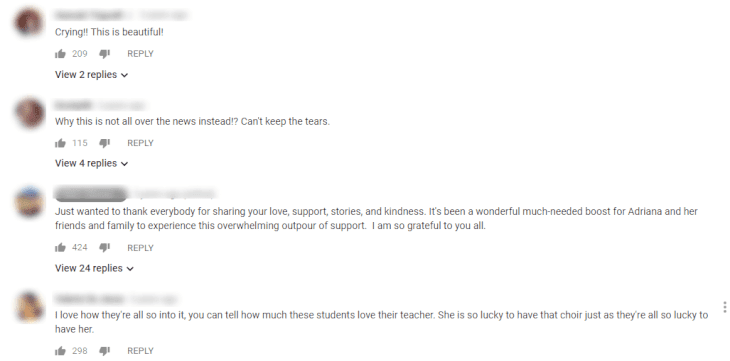Thumbs up the thank-you comment with 424 likes
Screen dimensions: 730x361
[x=60, y=248]
